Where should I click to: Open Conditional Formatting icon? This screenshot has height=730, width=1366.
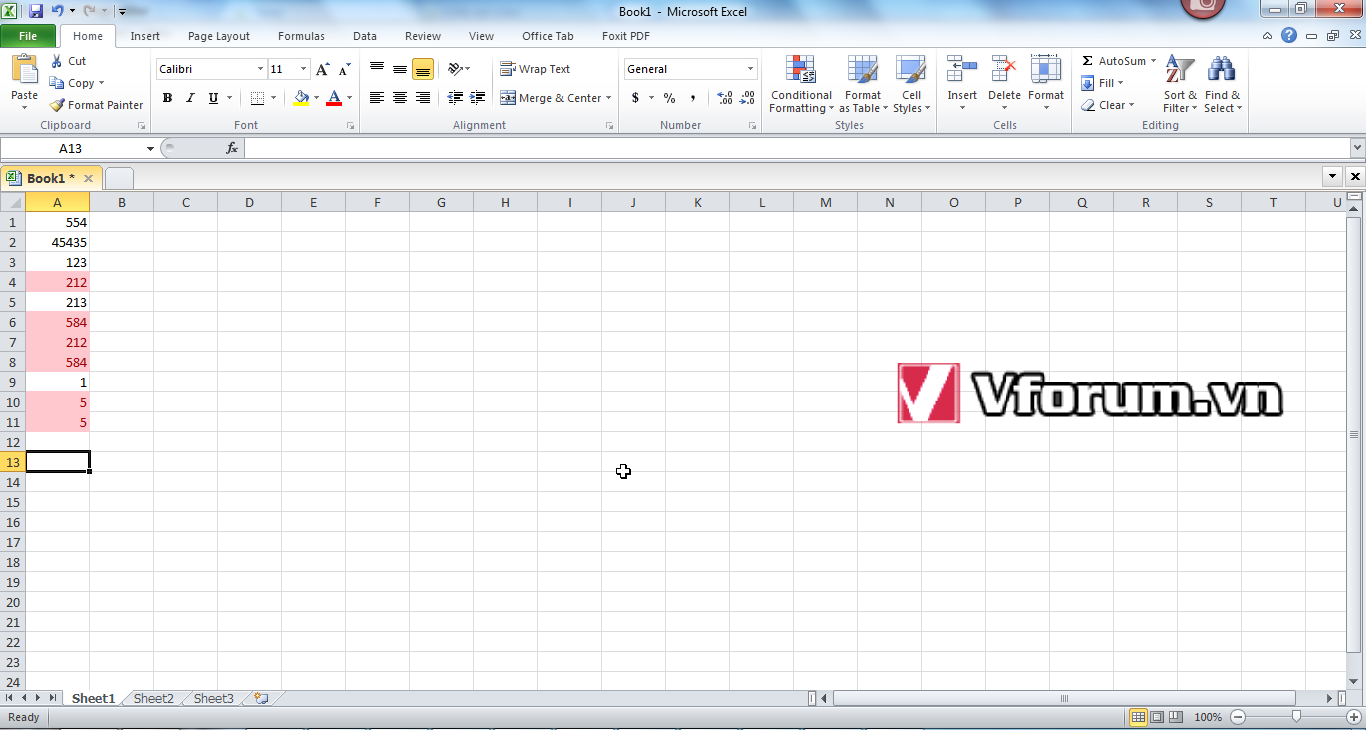pyautogui.click(x=800, y=69)
